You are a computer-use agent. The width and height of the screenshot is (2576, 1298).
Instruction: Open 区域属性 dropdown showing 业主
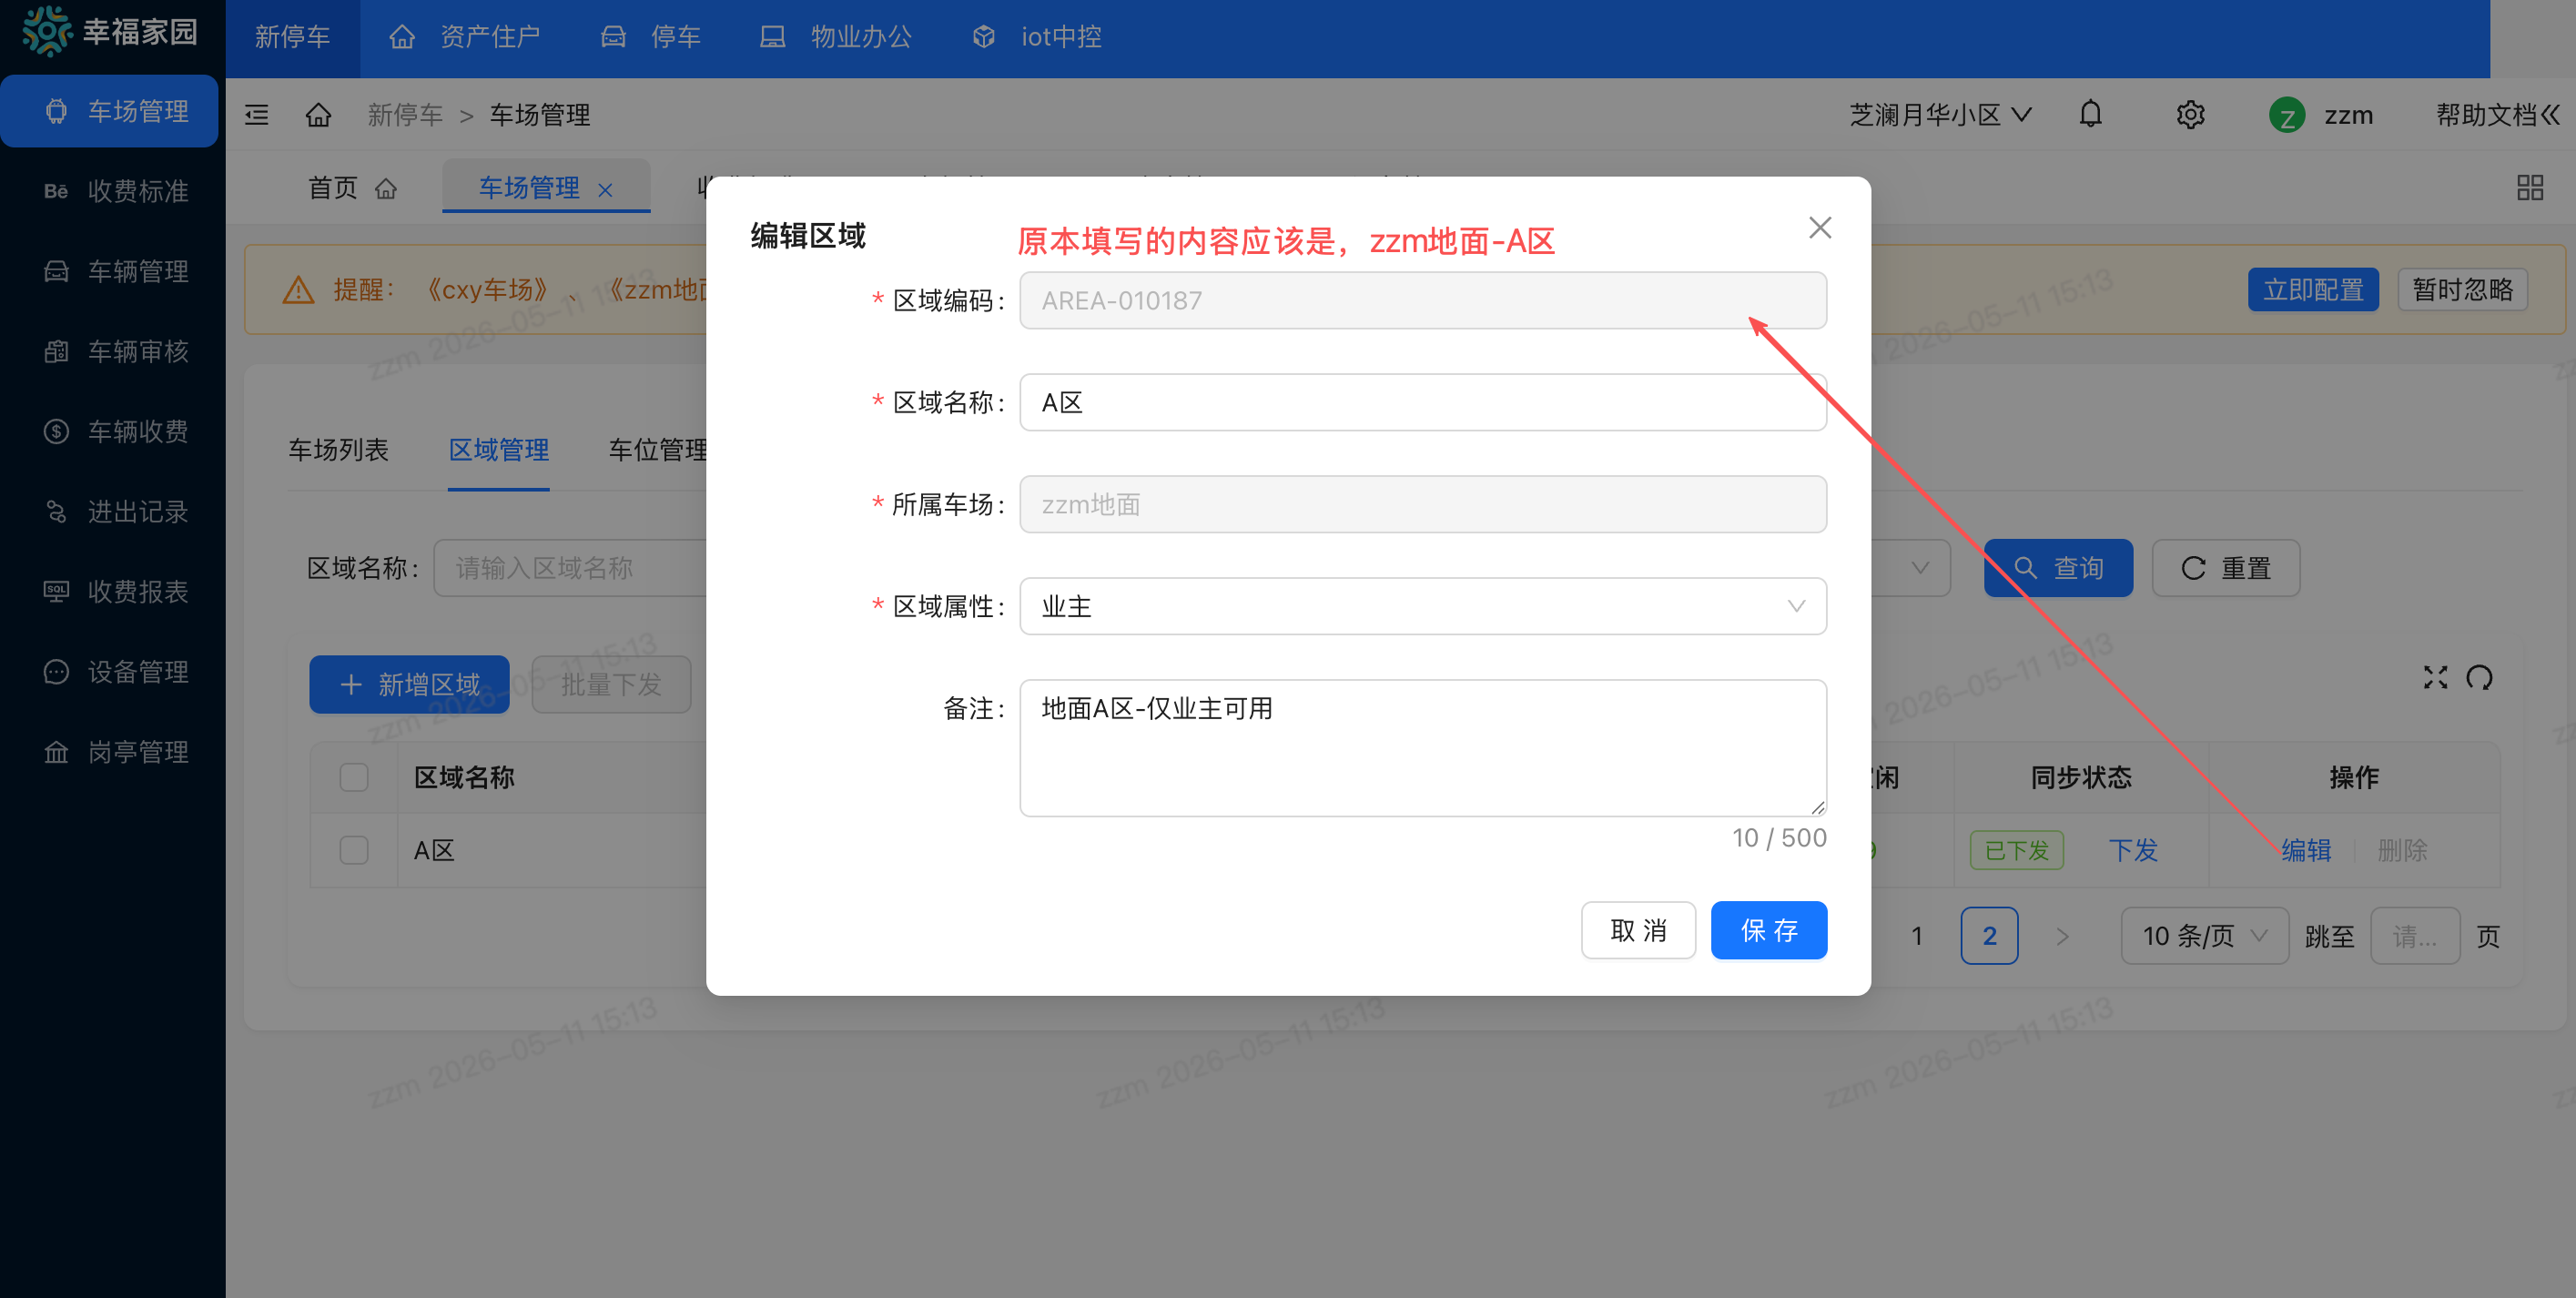point(1422,606)
